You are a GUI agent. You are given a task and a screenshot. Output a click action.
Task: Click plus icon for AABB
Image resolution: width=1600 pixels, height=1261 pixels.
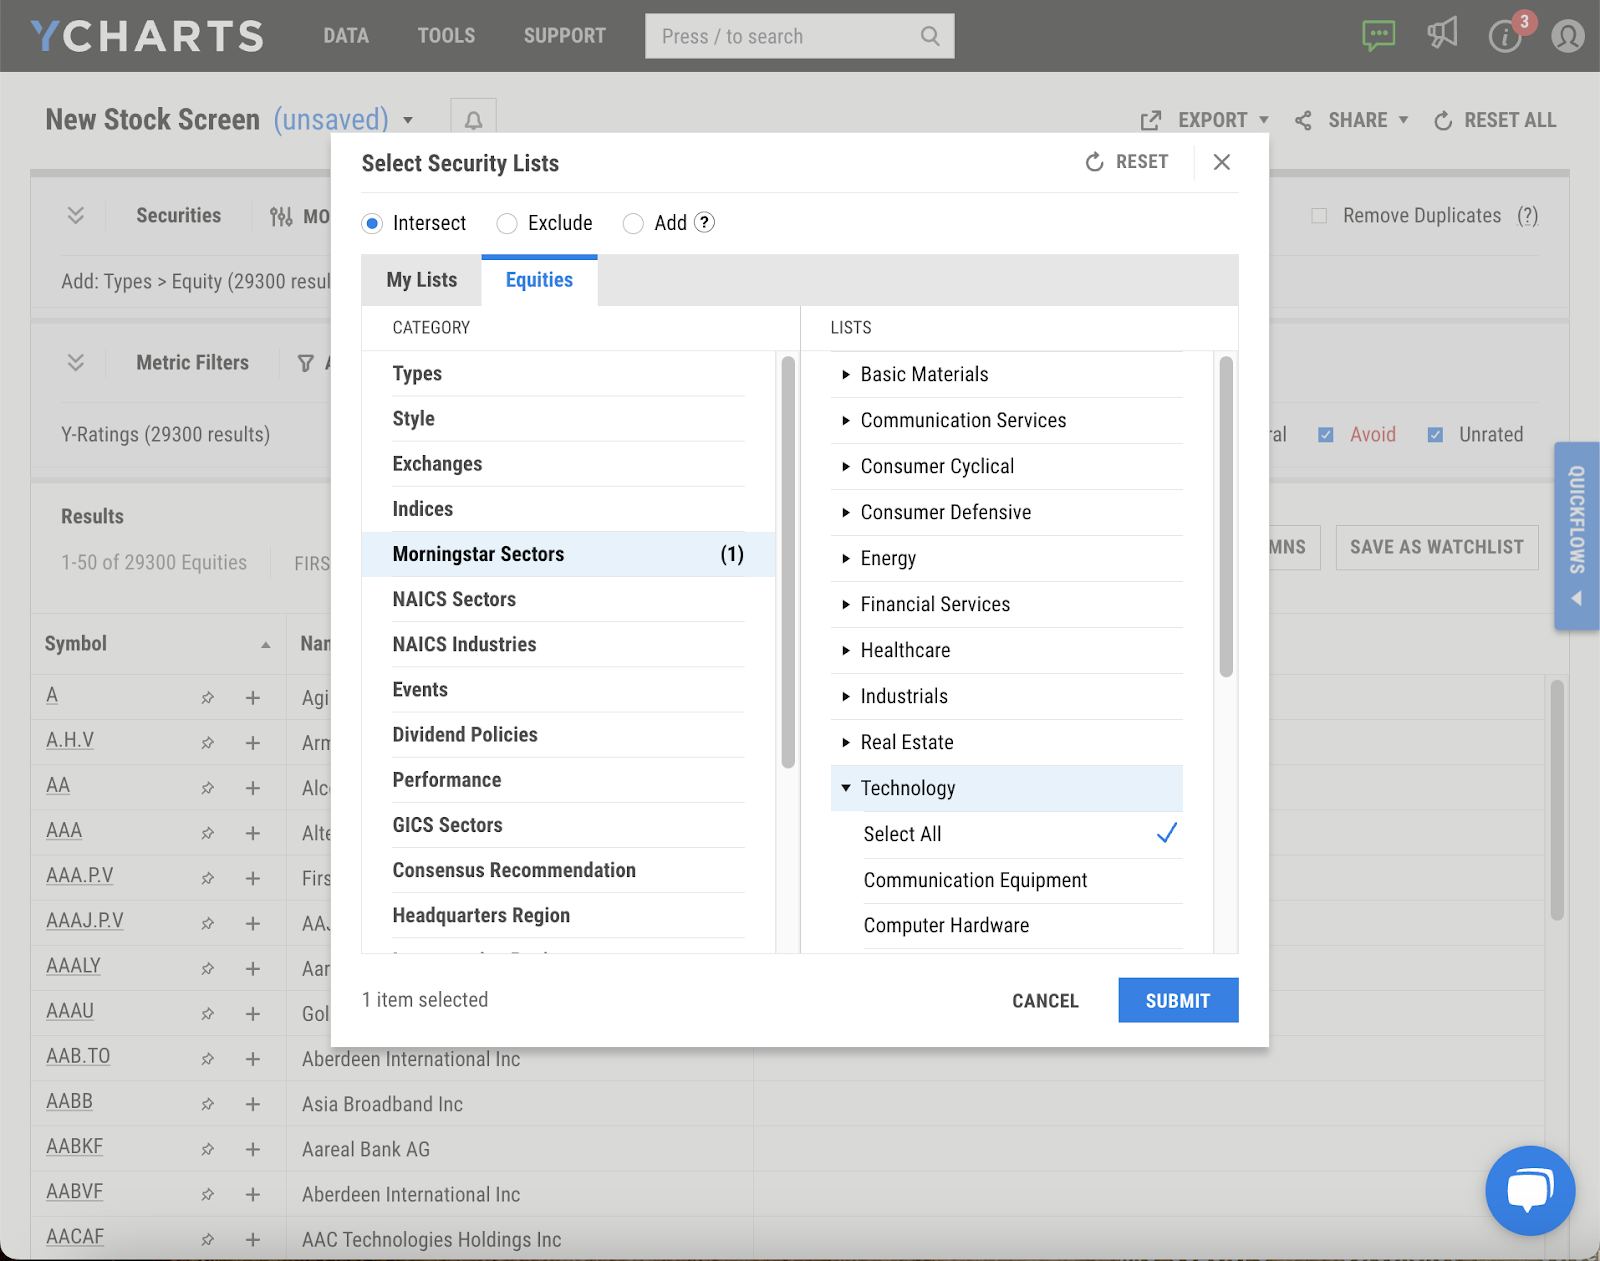(253, 1104)
